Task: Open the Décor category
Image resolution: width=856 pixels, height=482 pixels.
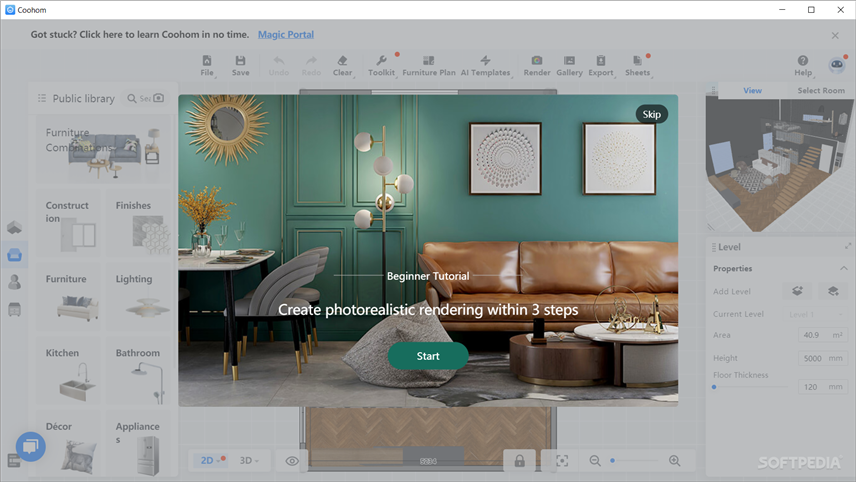Action: point(68,443)
